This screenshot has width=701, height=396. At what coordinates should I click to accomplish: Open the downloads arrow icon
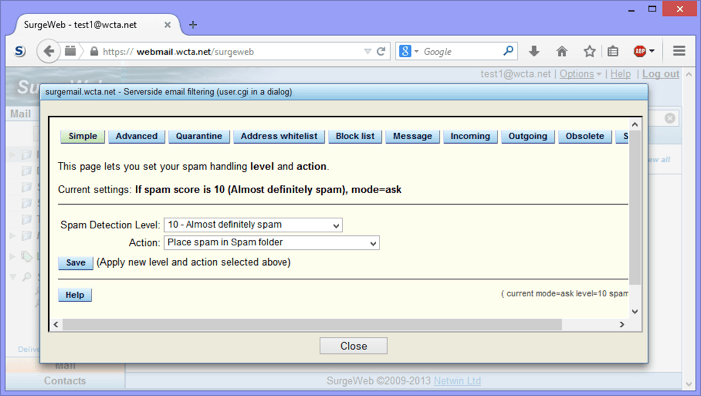click(x=534, y=51)
